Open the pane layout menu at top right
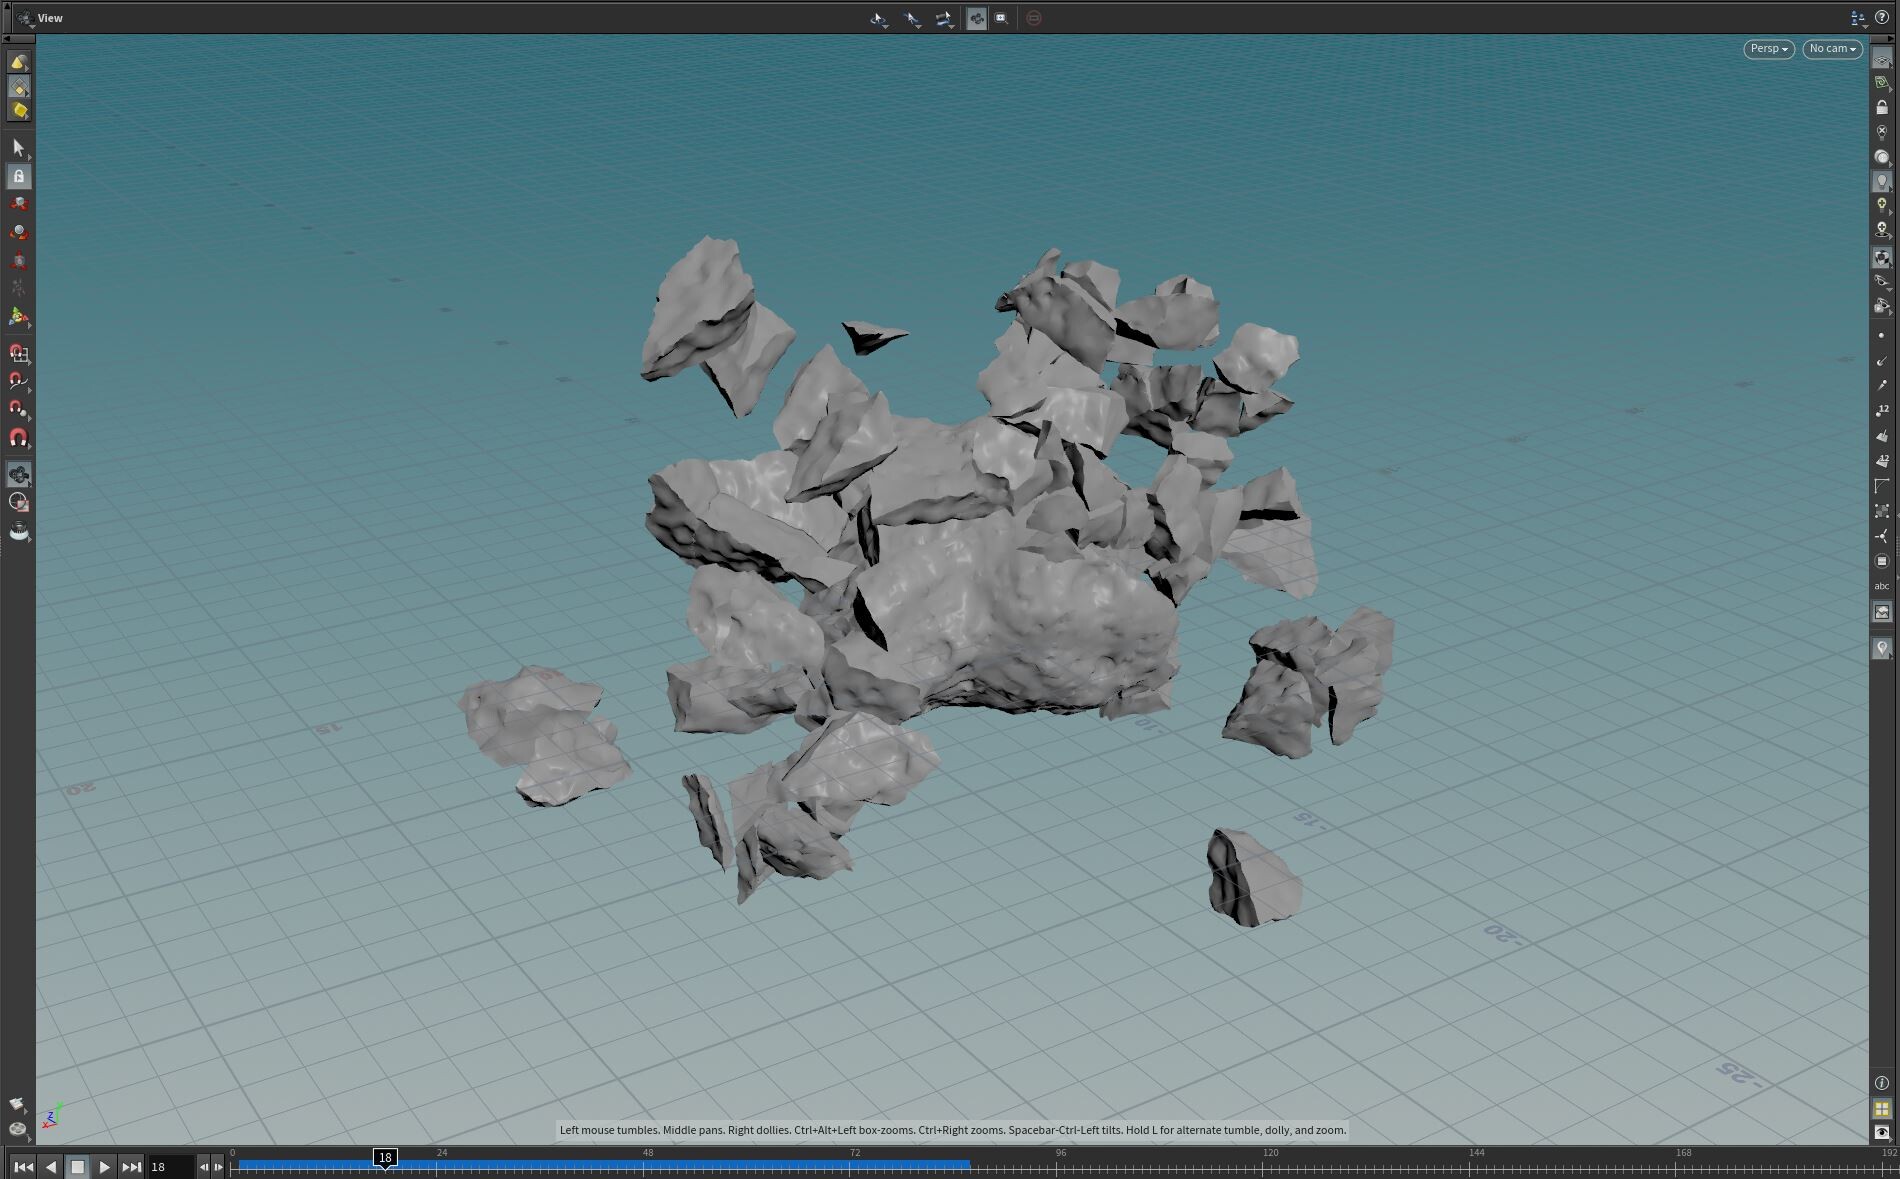 pyautogui.click(x=1857, y=17)
